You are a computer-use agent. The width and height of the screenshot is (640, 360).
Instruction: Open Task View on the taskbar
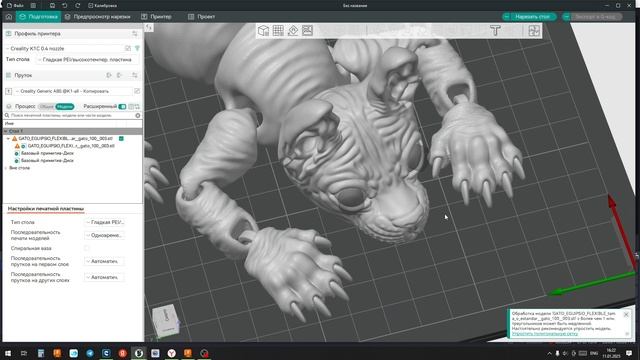click(x=24, y=353)
